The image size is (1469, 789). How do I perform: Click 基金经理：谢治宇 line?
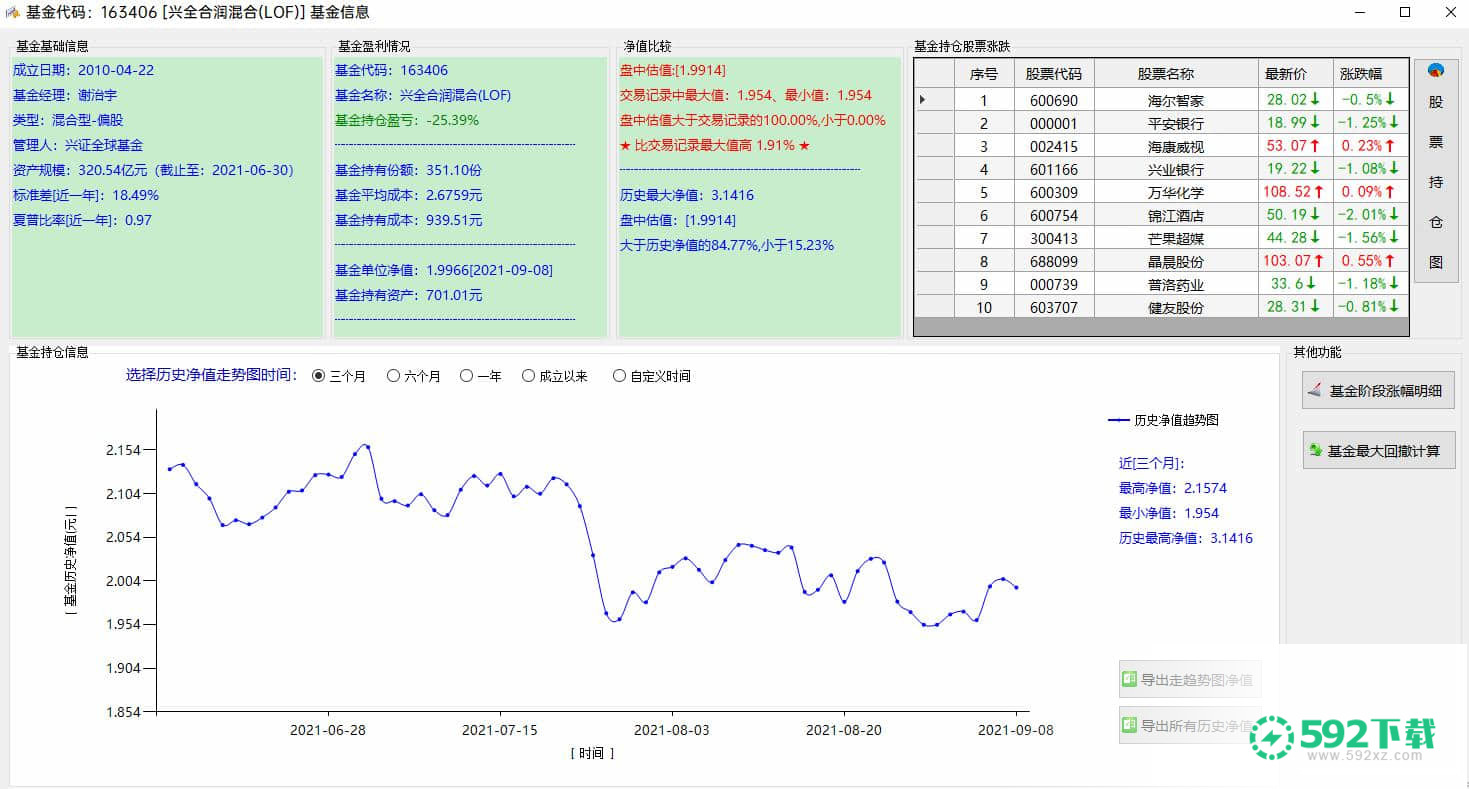point(65,95)
